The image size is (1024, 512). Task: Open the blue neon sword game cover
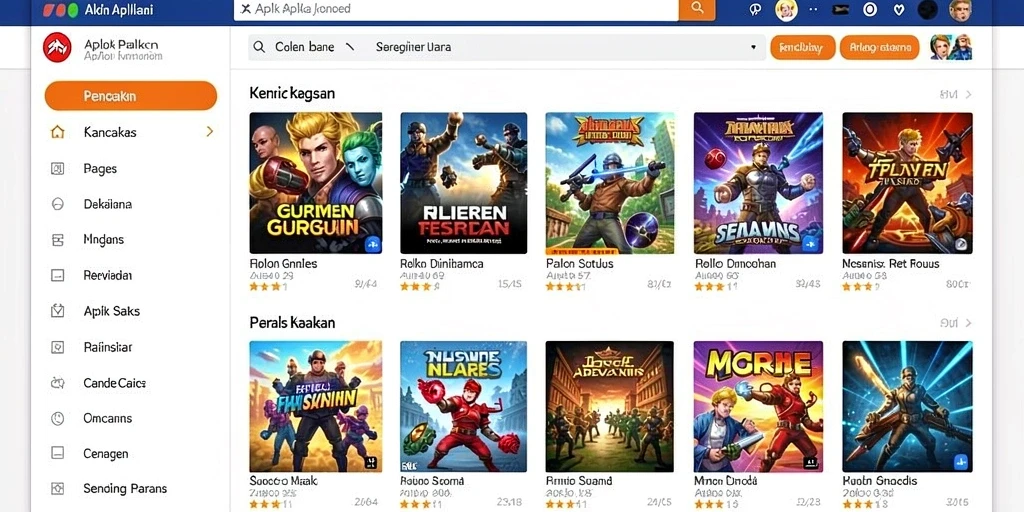(x=907, y=406)
